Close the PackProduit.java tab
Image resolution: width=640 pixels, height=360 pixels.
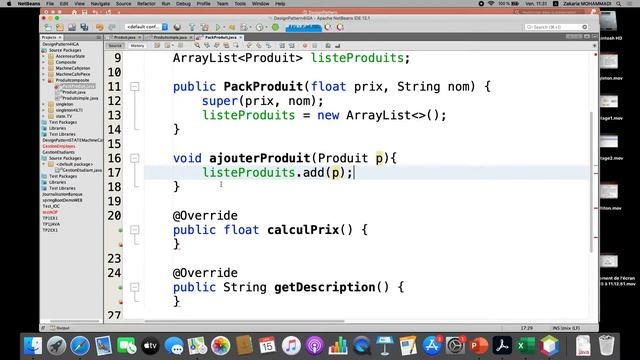pos(241,37)
